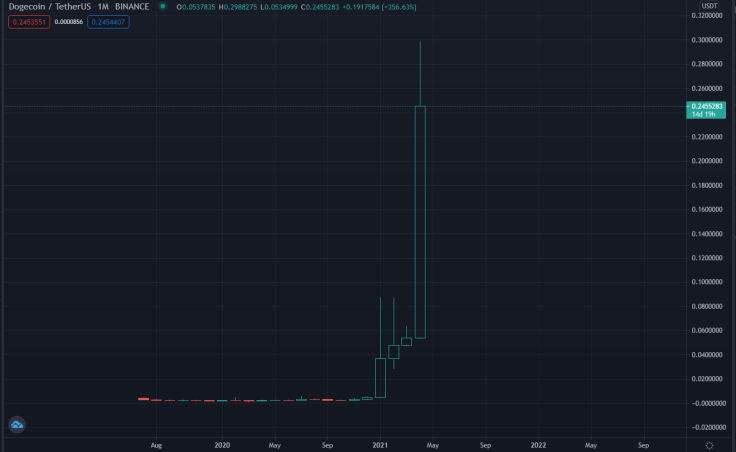The height and width of the screenshot is (452, 736).
Task: Open the chart settings gear icon
Action: coord(709,445)
